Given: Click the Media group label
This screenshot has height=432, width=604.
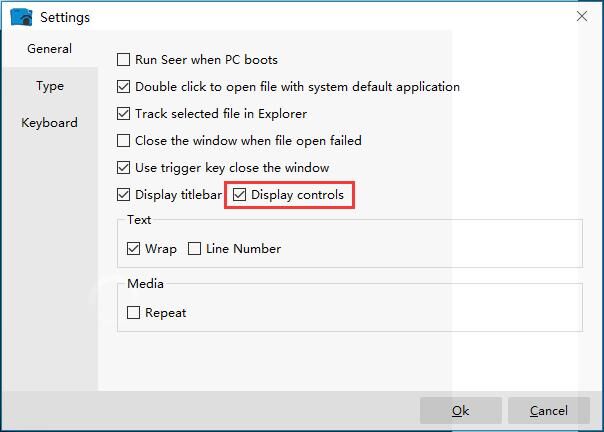Looking at the screenshot, I should [x=145, y=284].
